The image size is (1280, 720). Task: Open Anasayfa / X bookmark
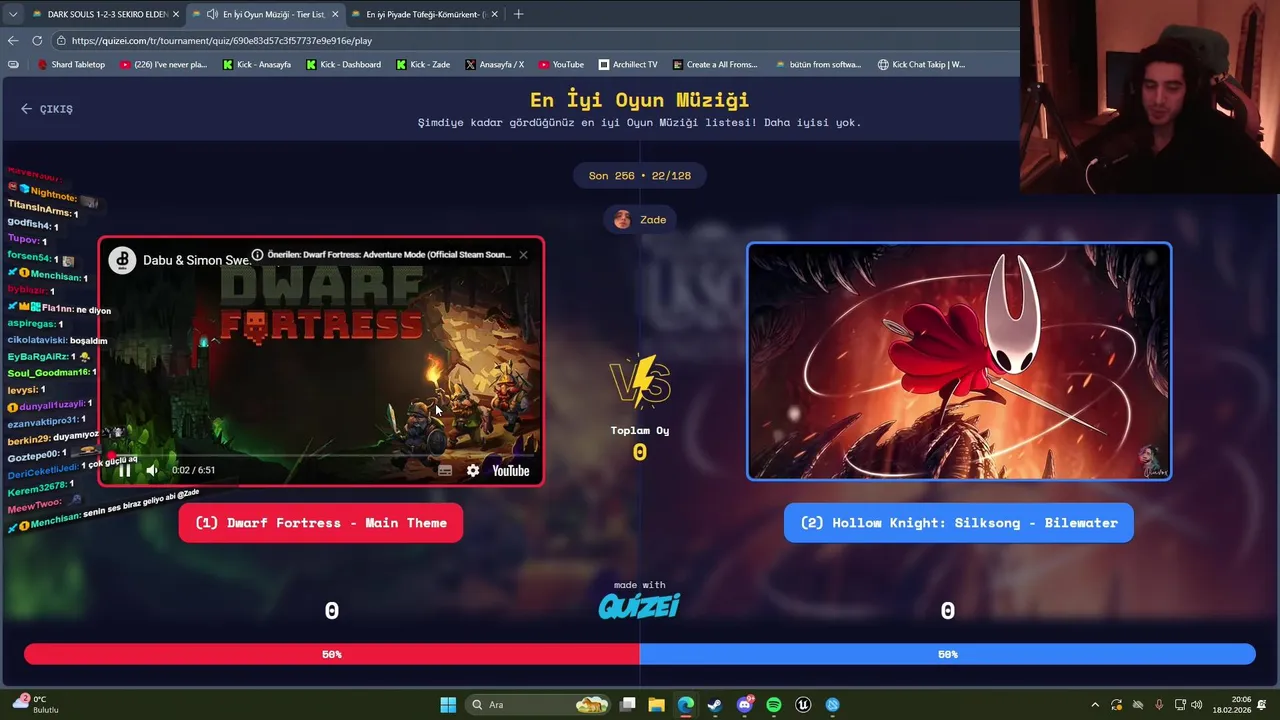pos(495,65)
